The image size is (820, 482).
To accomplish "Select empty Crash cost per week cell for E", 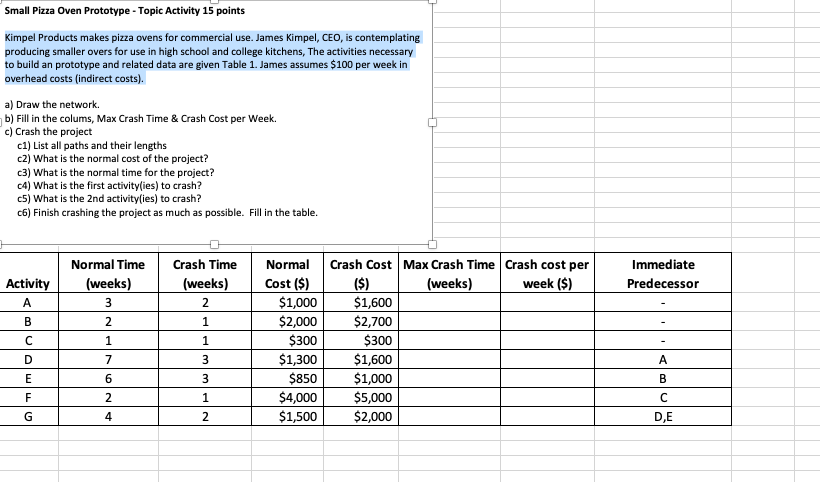I will point(548,378).
